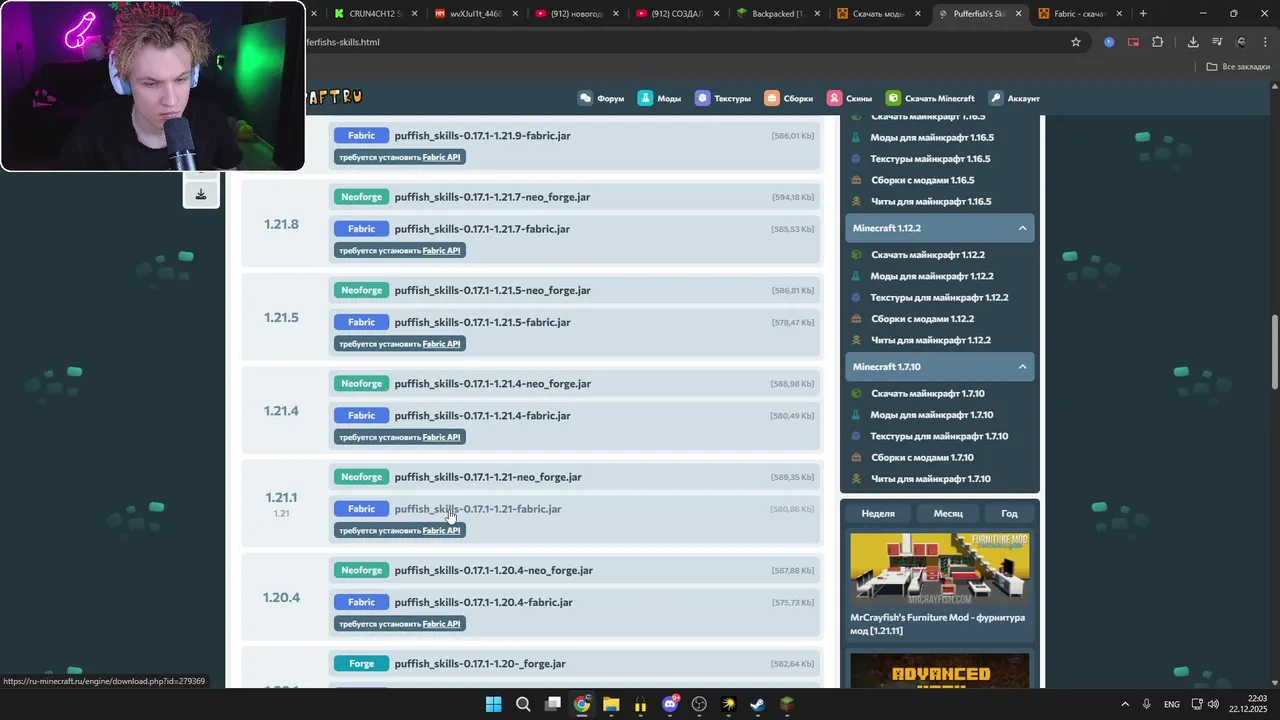Open the Windows Start menu

493,704
